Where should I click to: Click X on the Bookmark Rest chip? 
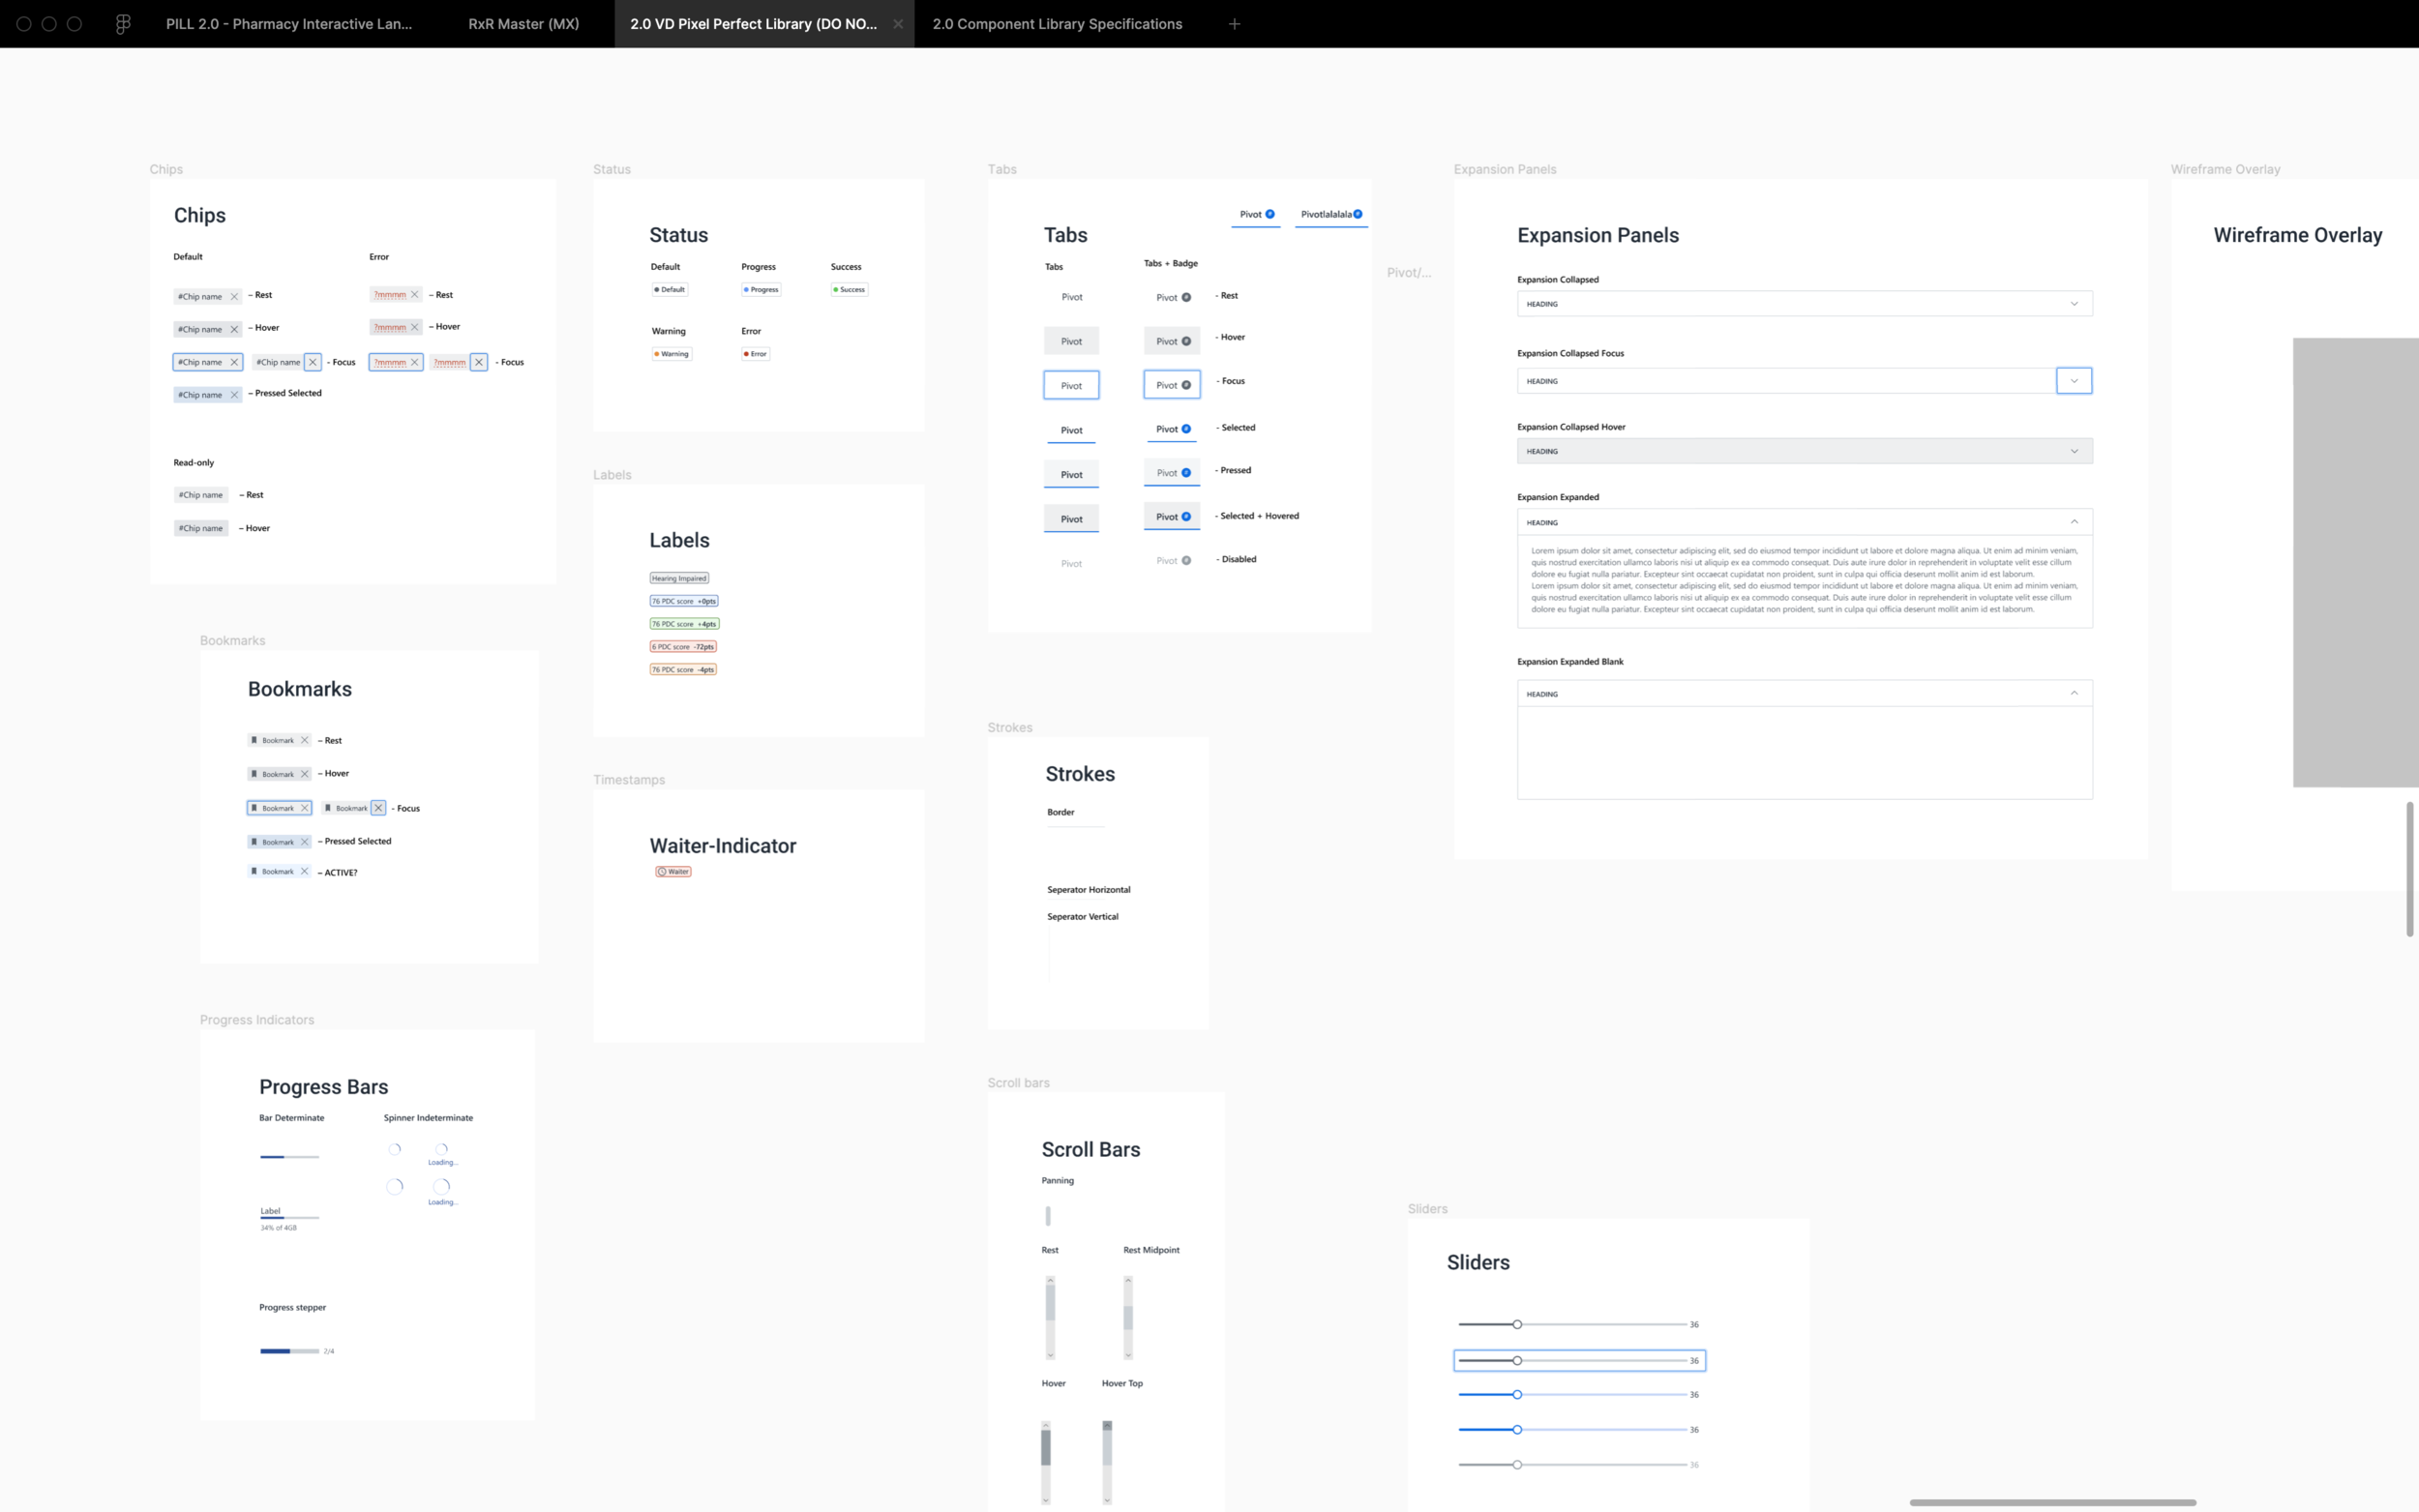305,741
